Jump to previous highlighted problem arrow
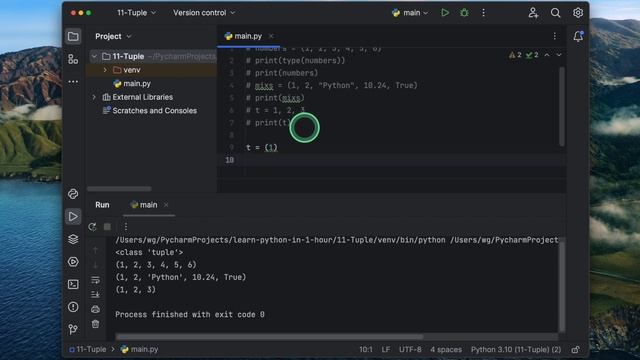The image size is (640, 360). pos(547,55)
